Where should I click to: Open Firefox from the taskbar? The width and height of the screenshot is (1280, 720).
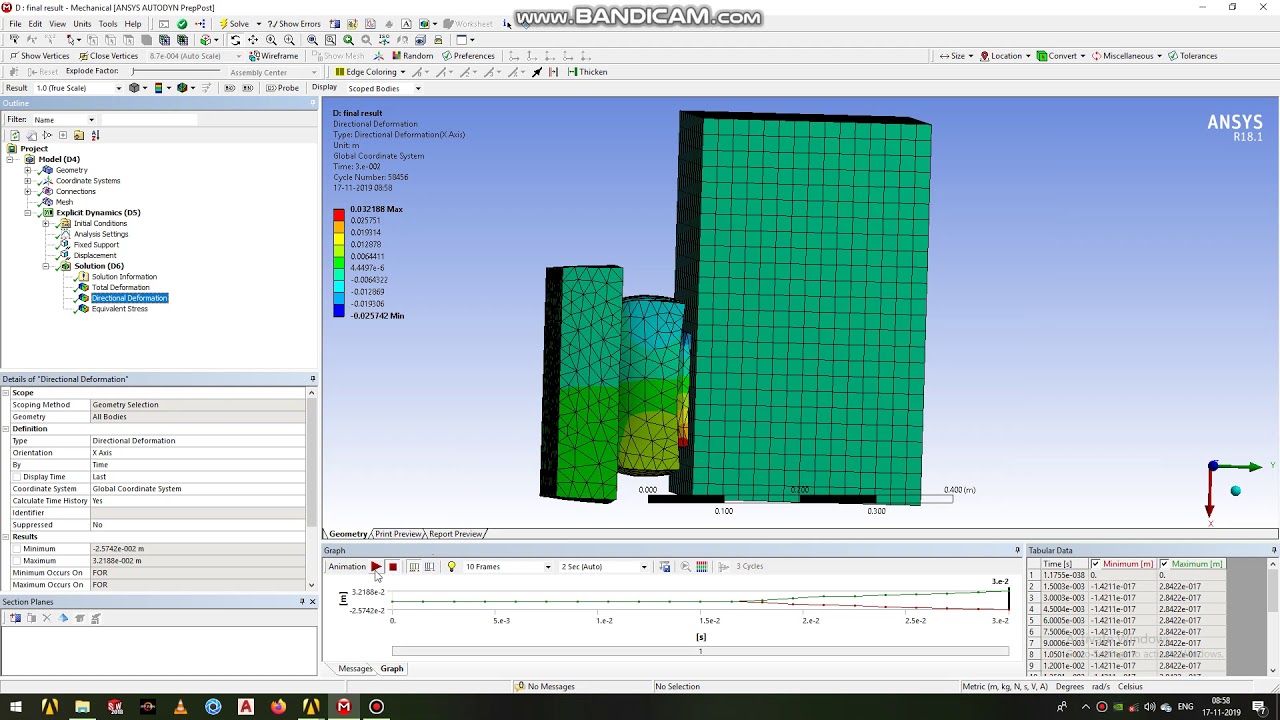[x=278, y=707]
